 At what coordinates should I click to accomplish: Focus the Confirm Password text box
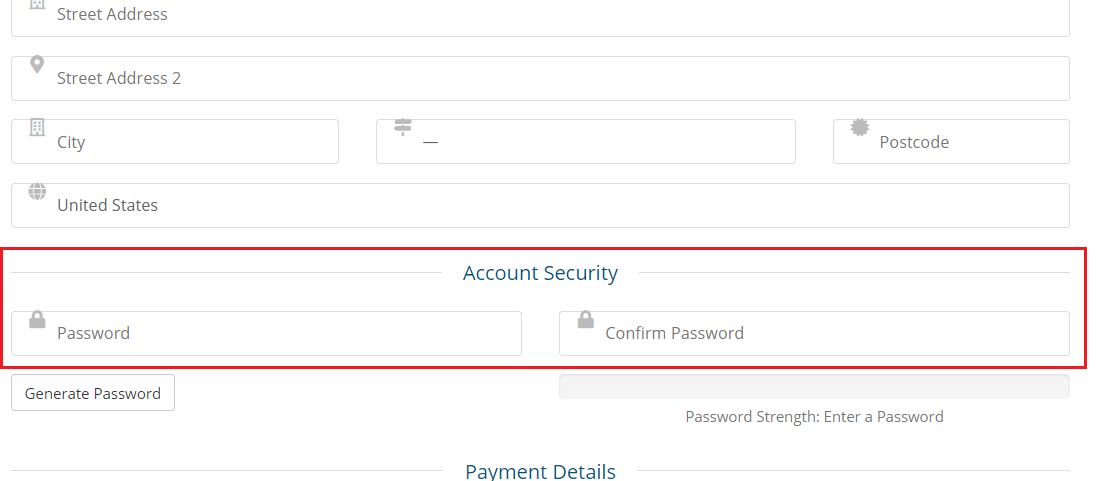[x=814, y=333]
